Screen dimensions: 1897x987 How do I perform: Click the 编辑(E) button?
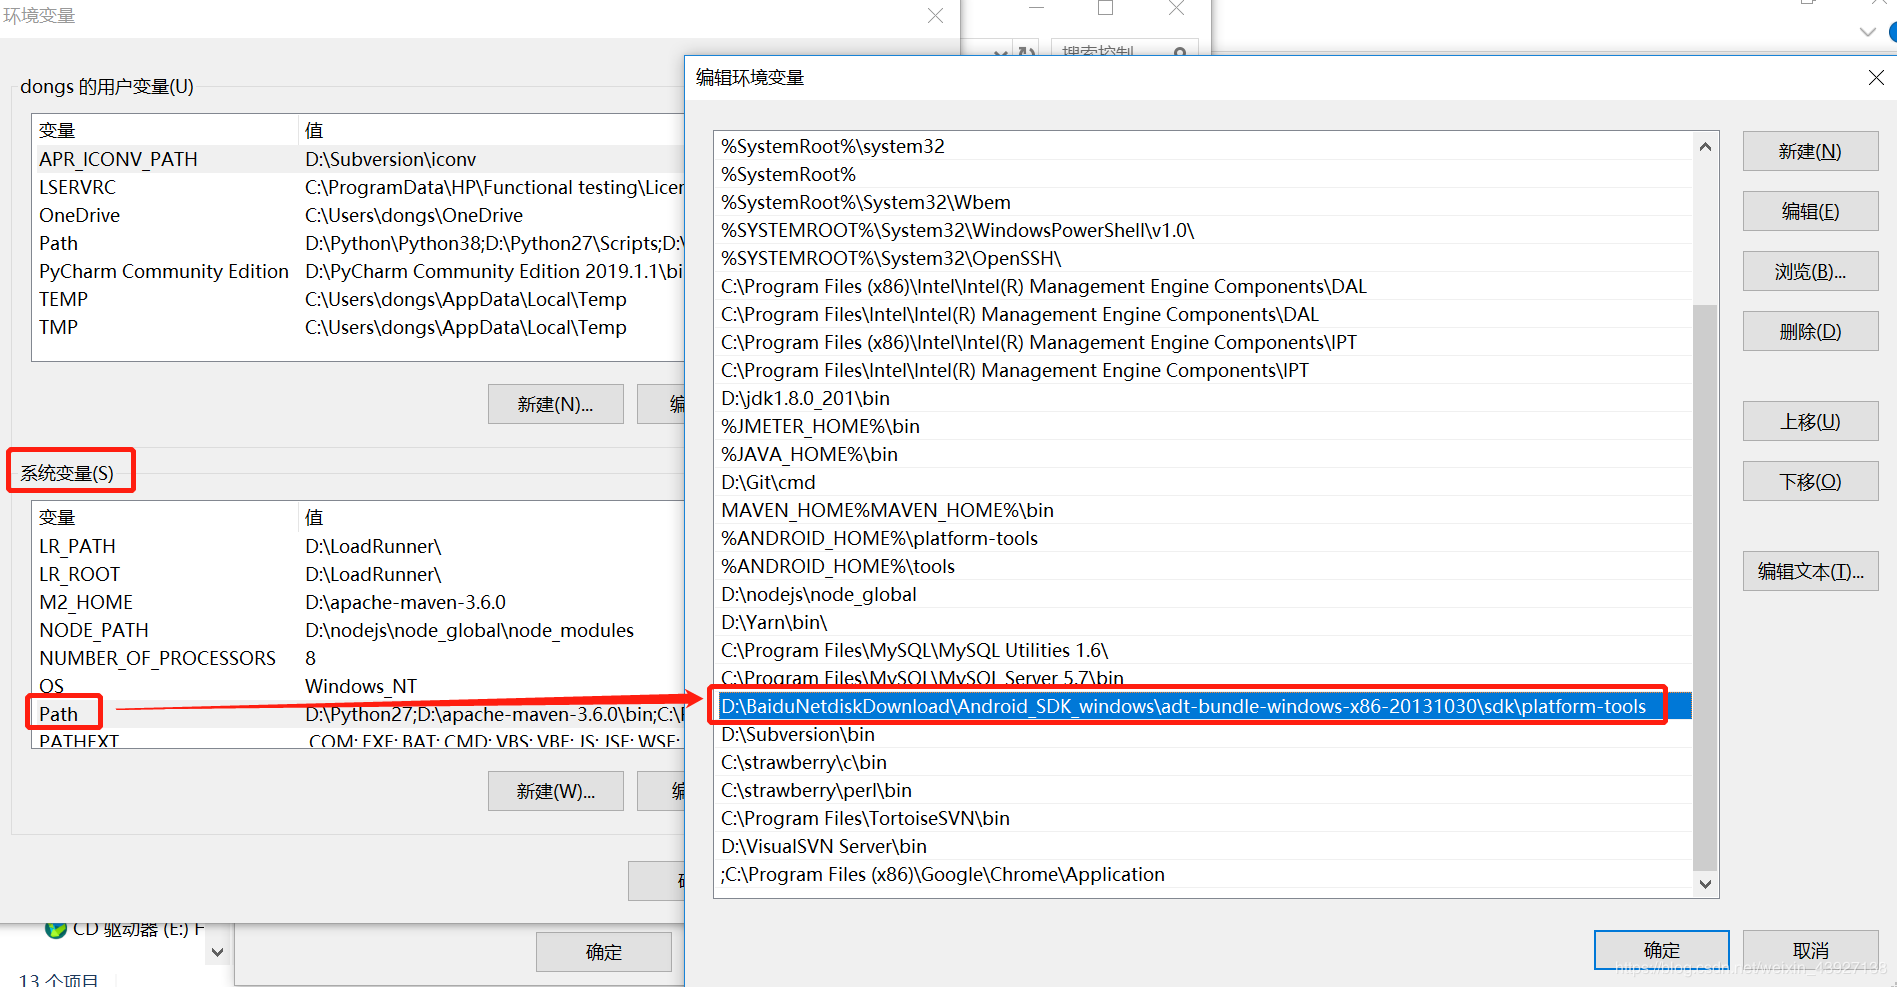pos(1809,212)
